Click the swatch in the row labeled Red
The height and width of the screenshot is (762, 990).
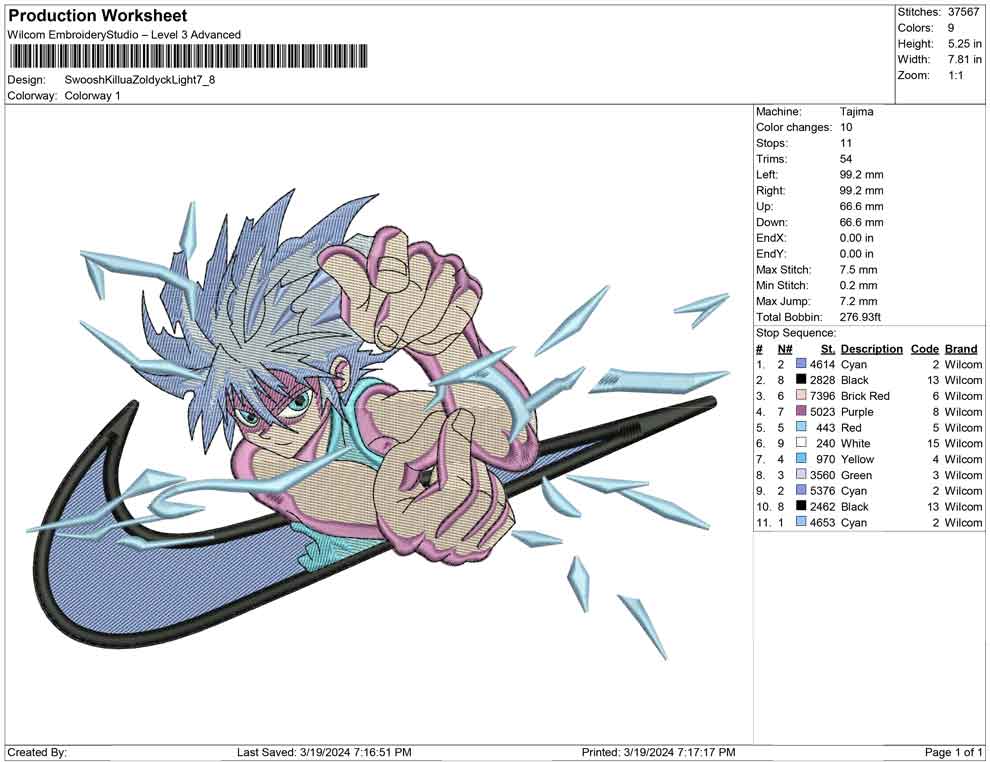coord(801,427)
